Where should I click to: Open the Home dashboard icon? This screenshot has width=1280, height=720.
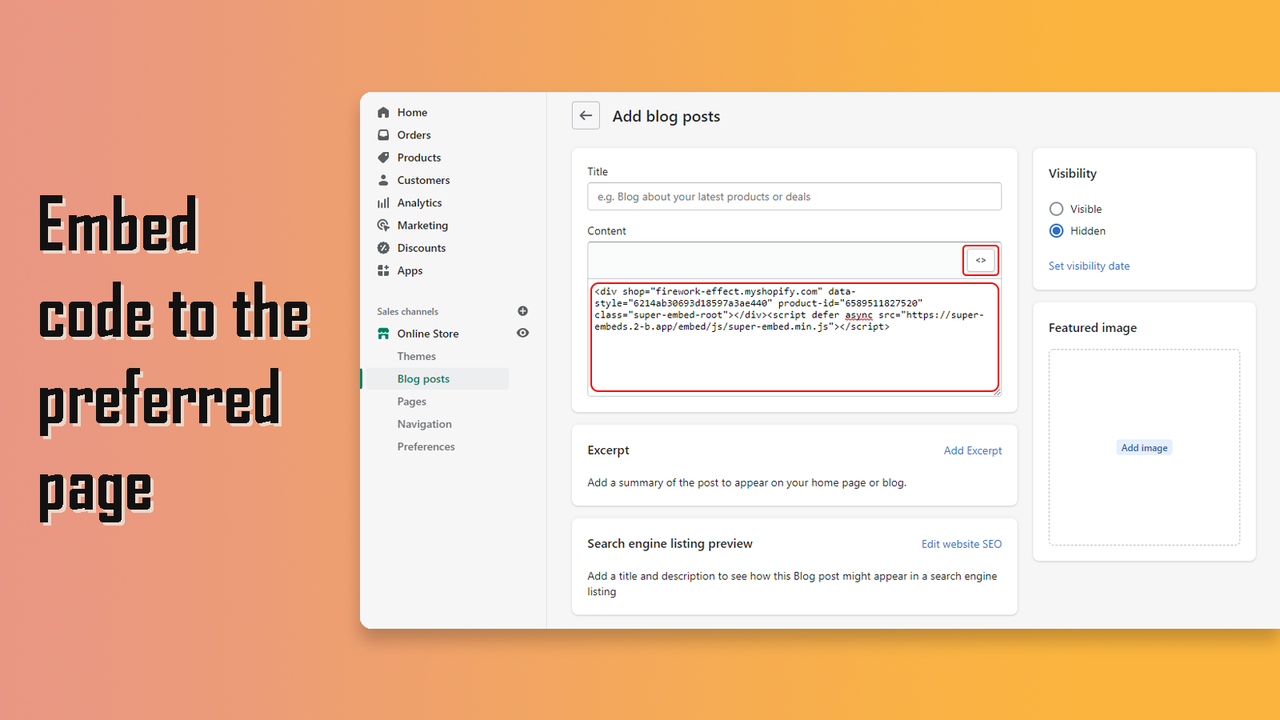(383, 112)
